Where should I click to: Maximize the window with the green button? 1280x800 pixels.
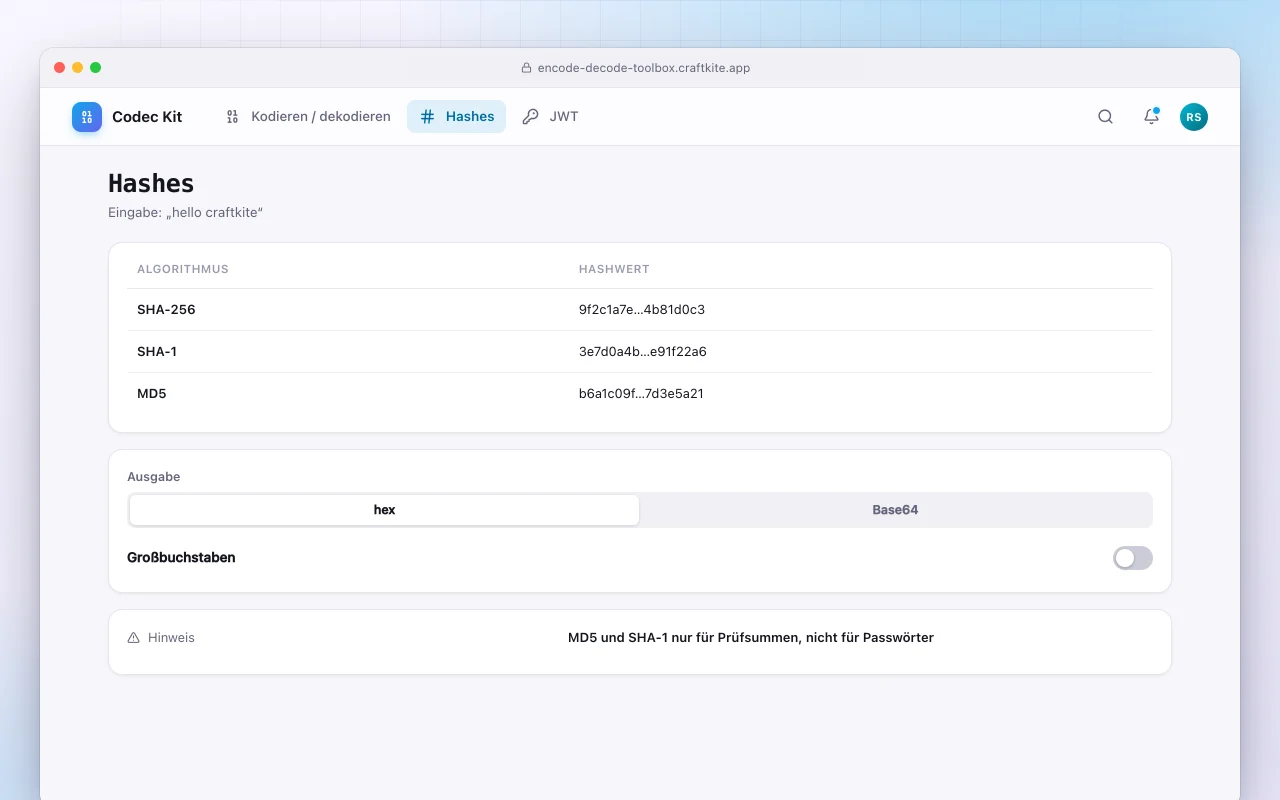pos(96,68)
